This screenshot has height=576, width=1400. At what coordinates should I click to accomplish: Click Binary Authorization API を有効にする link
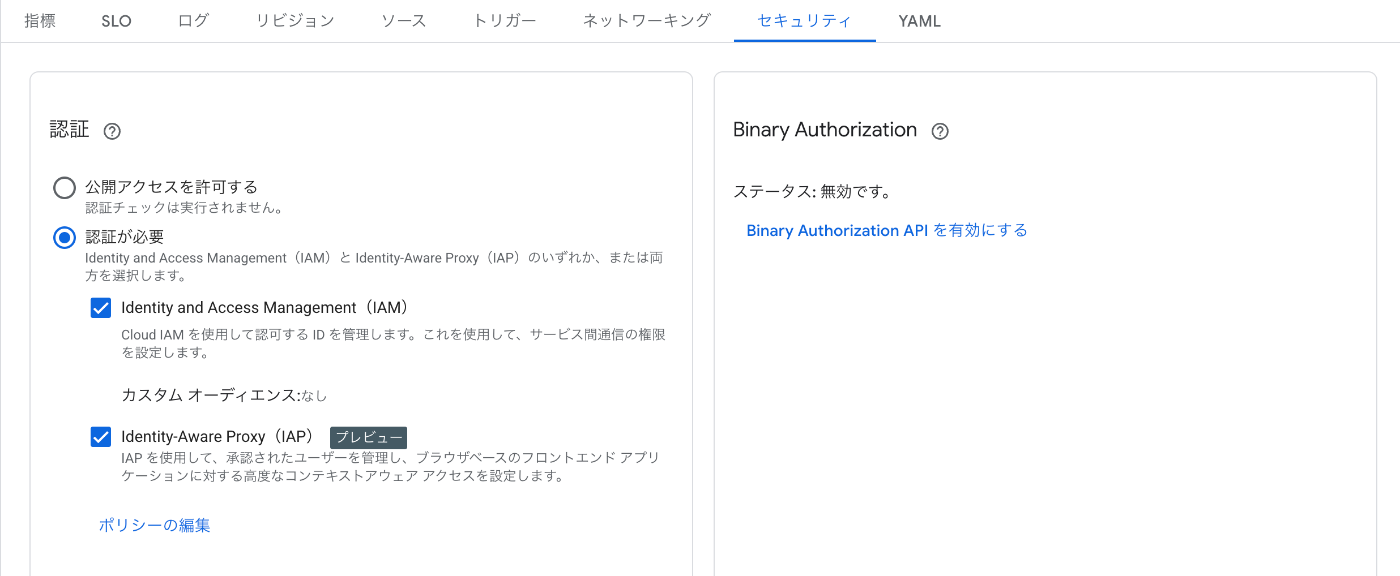click(x=887, y=230)
